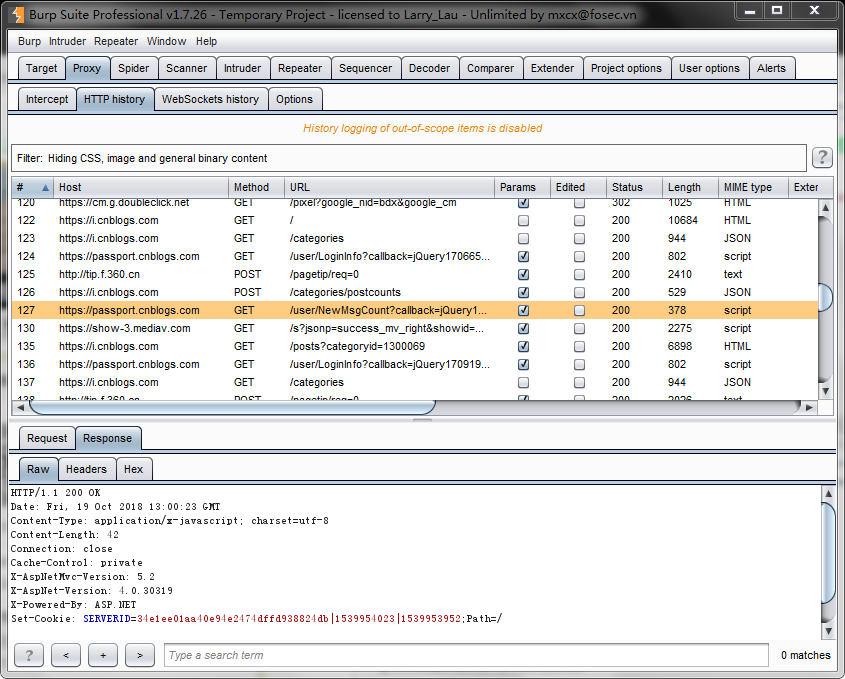The image size is (845, 679).
Task: Toggle Params checkbox for request 127
Action: pyautogui.click(x=523, y=310)
